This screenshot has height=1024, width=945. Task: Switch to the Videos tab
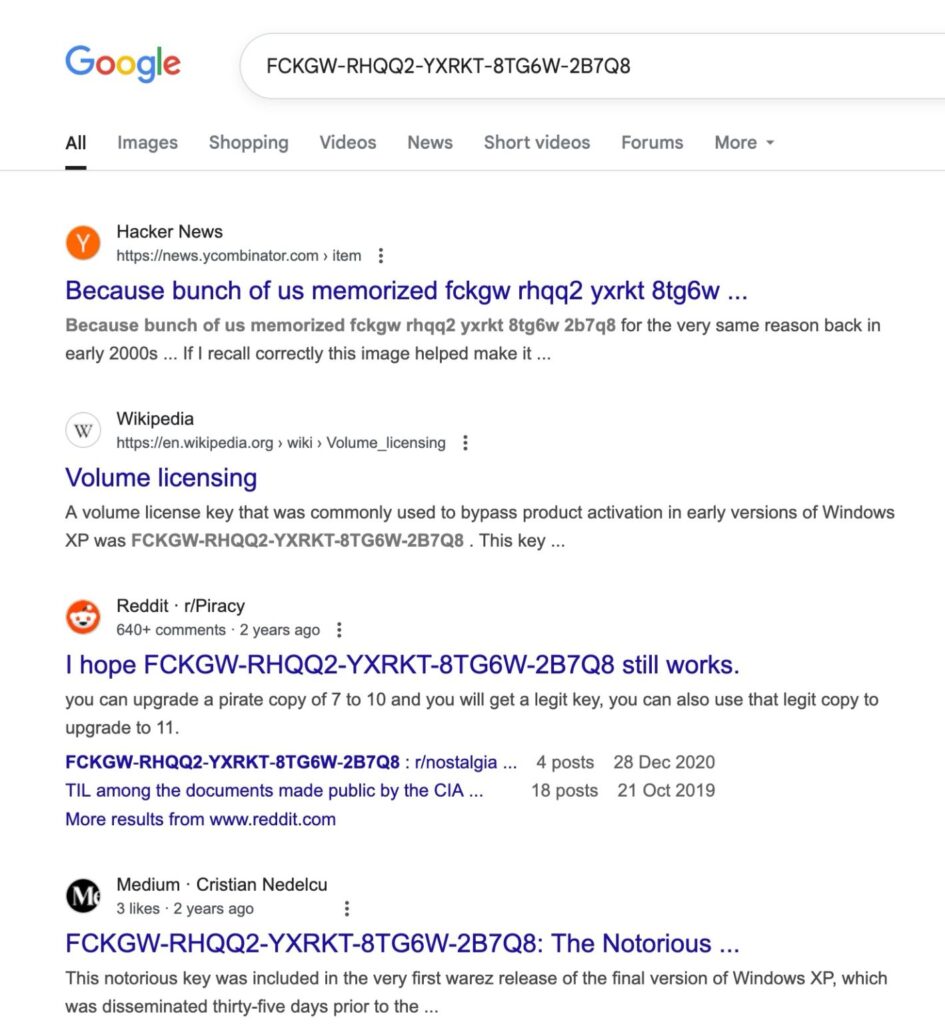pyautogui.click(x=348, y=143)
